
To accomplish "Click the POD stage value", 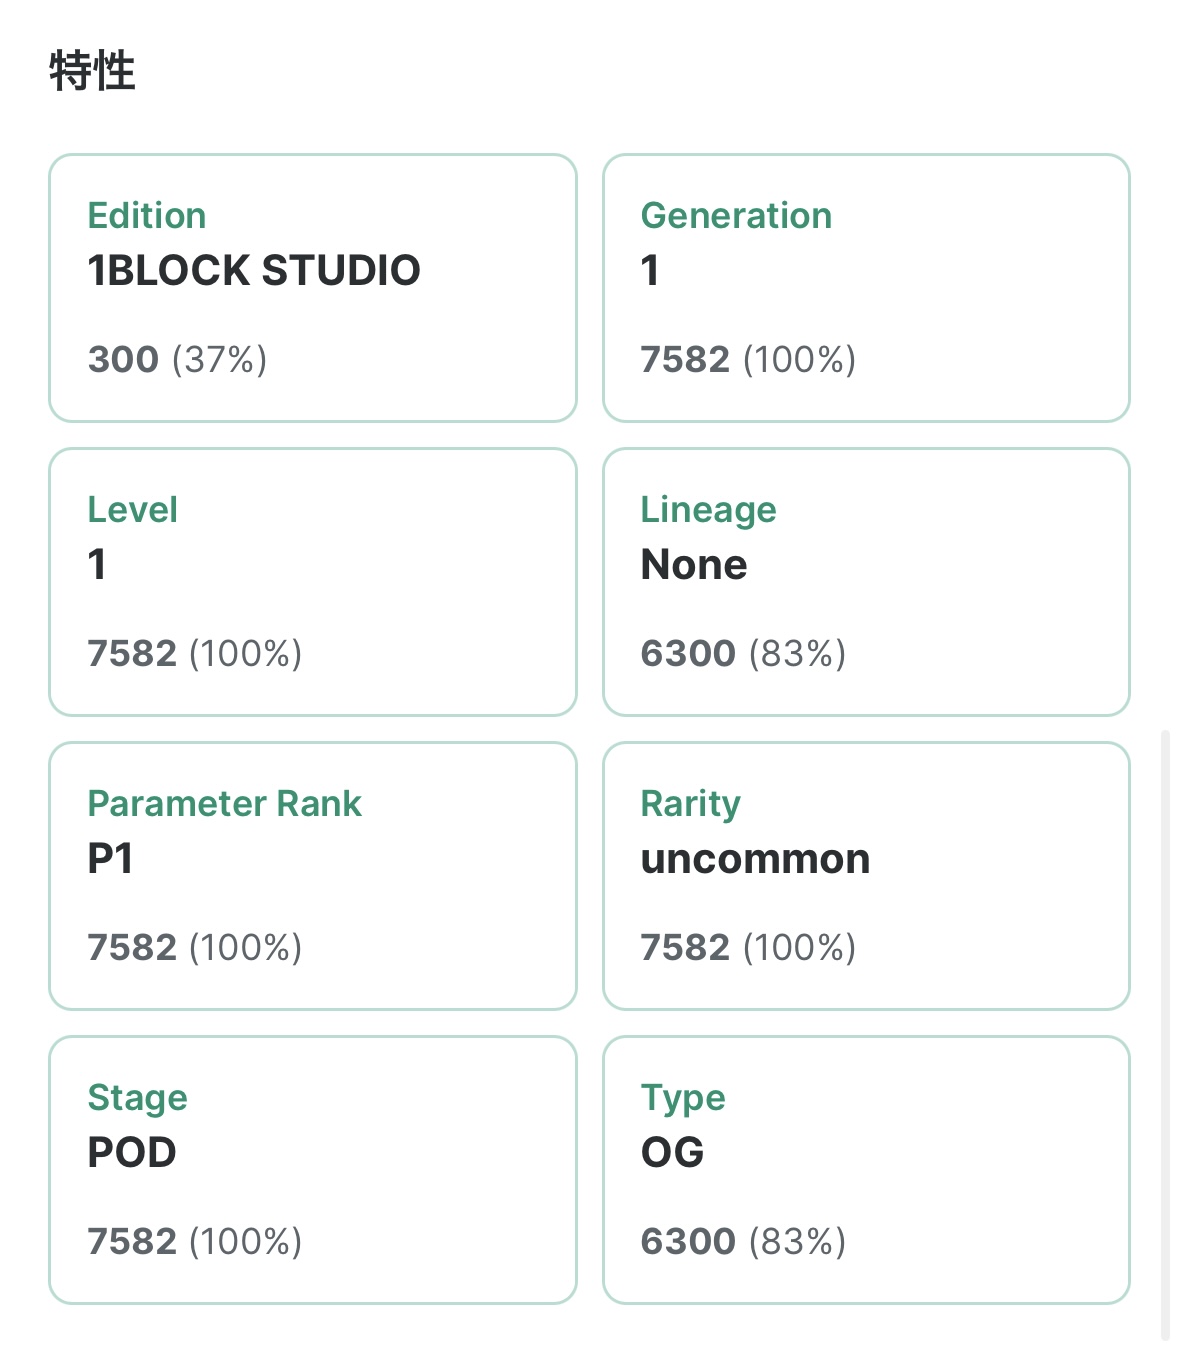I will tap(132, 1153).
